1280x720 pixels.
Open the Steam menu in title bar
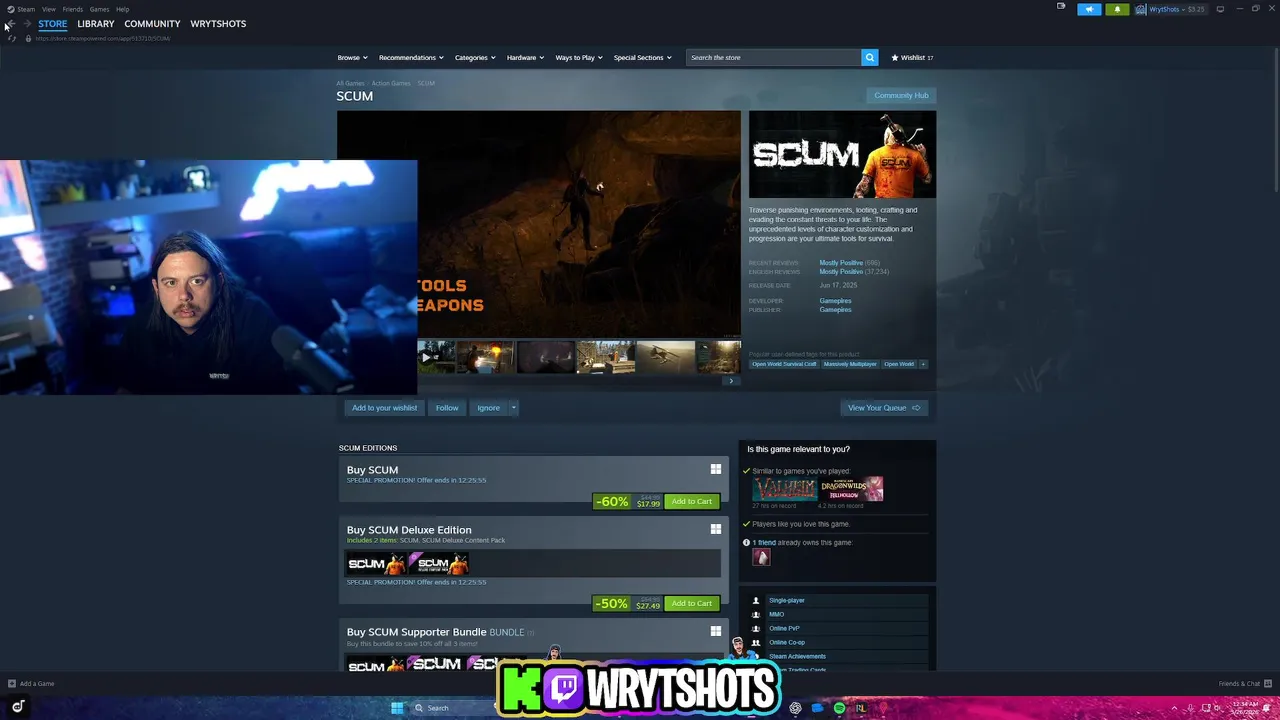(x=26, y=9)
